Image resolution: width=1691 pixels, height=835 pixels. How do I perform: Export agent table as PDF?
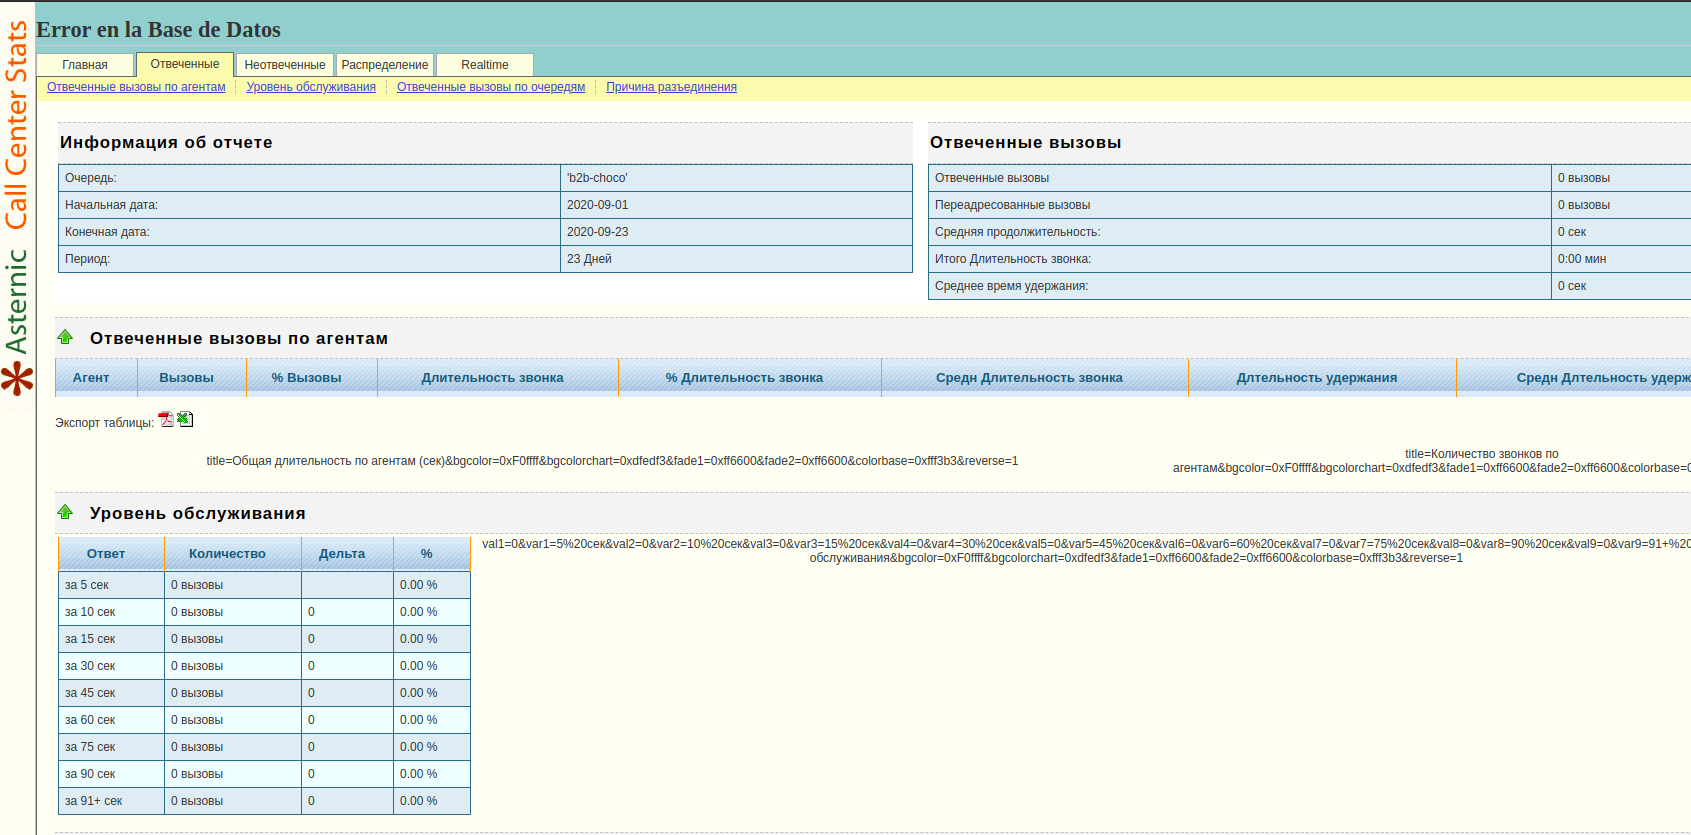166,419
